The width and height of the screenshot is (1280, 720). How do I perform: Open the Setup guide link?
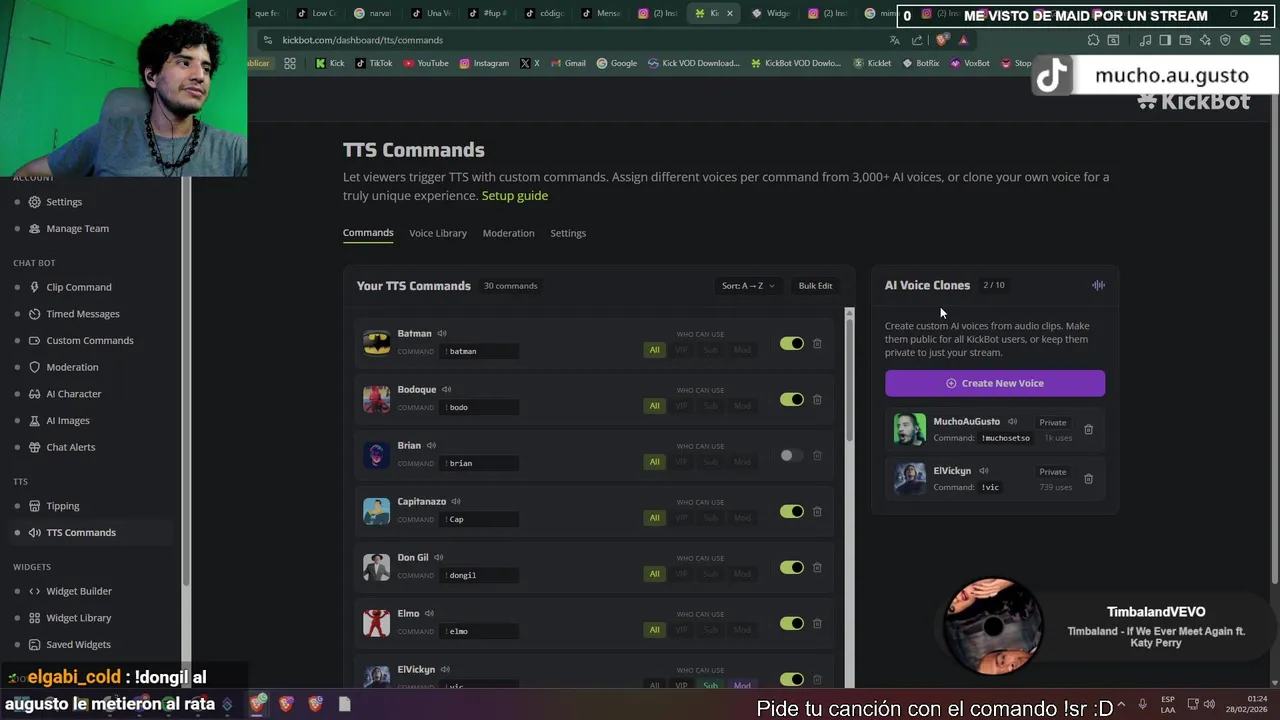pos(515,195)
